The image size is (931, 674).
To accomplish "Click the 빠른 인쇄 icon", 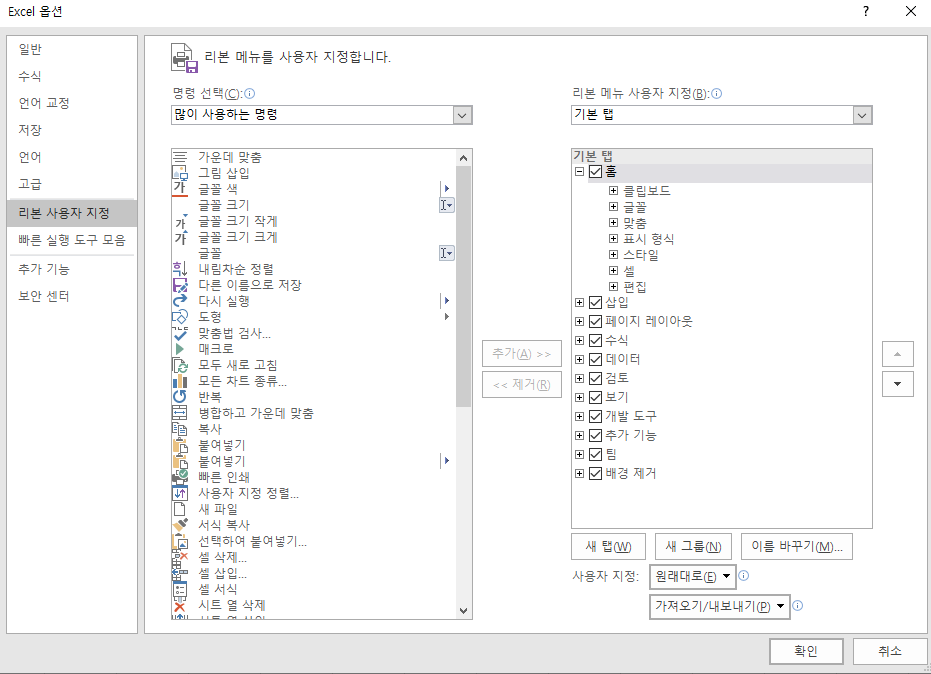I will pos(180,477).
